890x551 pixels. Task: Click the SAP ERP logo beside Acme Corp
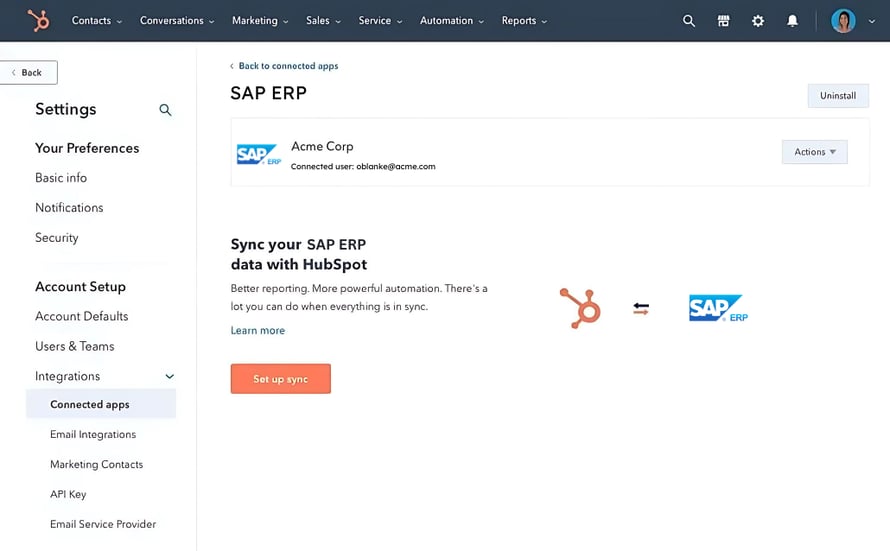(x=259, y=154)
